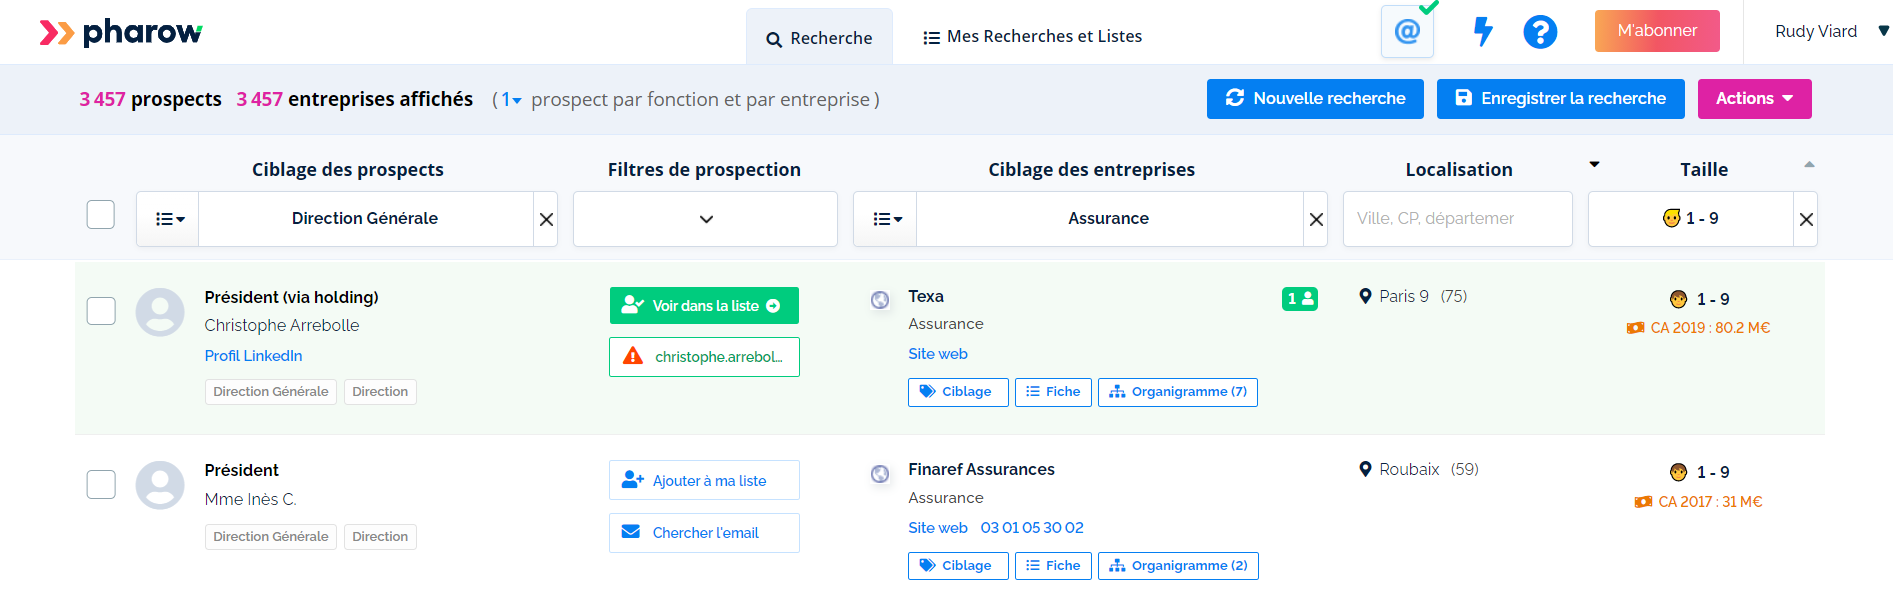1893x604 pixels.
Task: Click Ajouter à ma liste button
Action: pos(704,480)
